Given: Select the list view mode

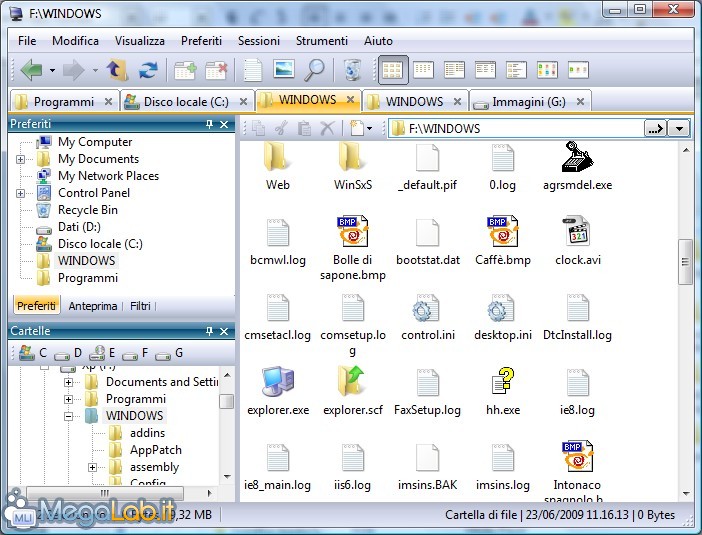Looking at the screenshot, I should pos(454,70).
